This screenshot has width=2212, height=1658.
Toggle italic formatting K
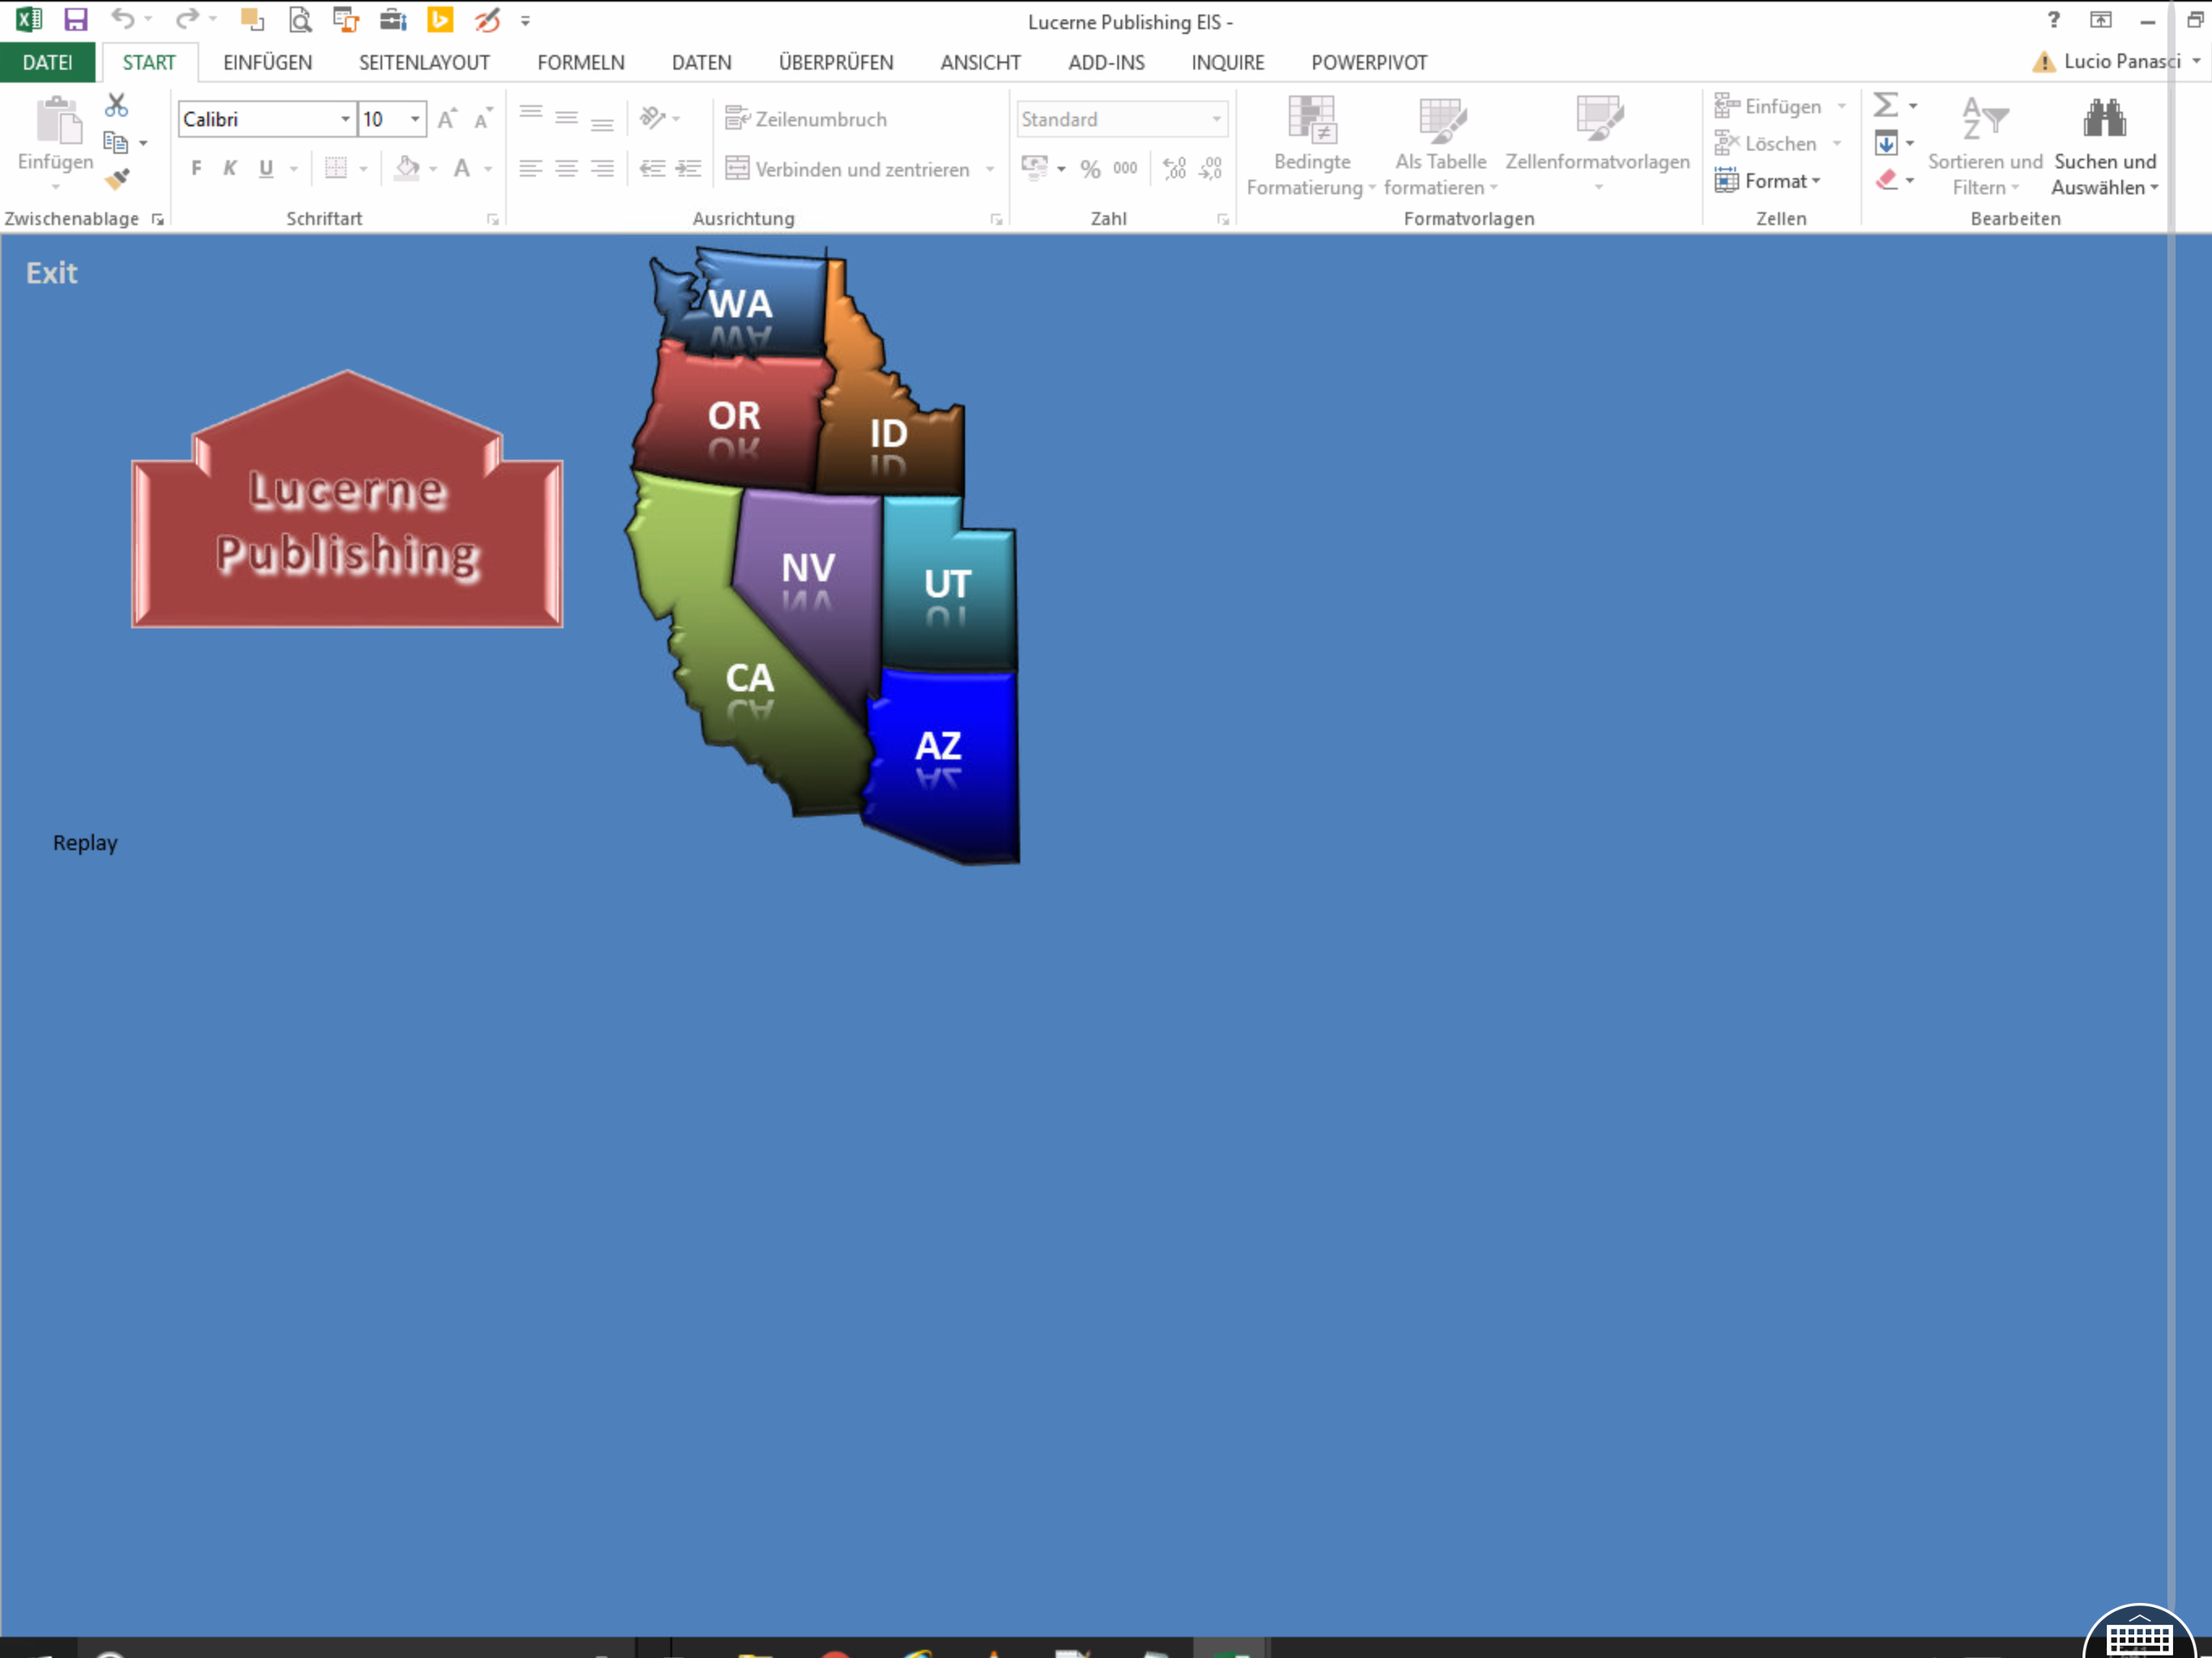coord(230,168)
